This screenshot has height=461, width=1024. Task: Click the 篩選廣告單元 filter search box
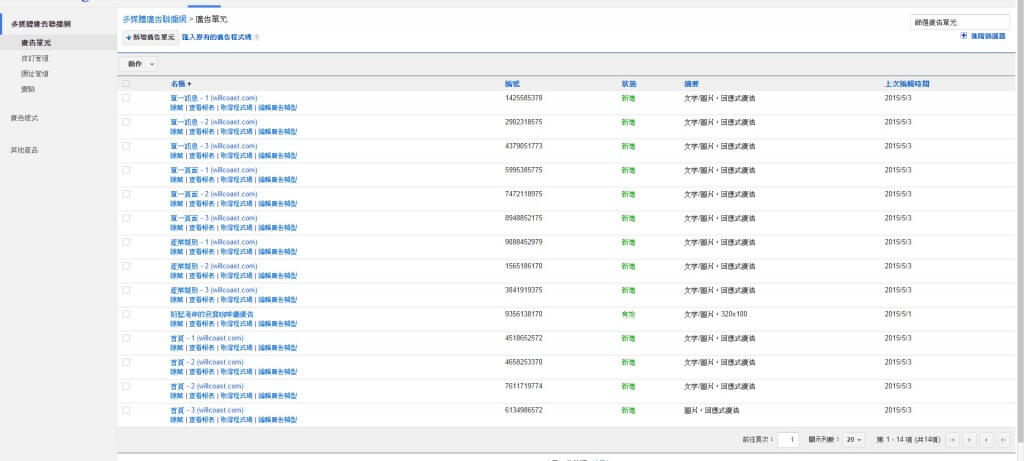pos(959,22)
